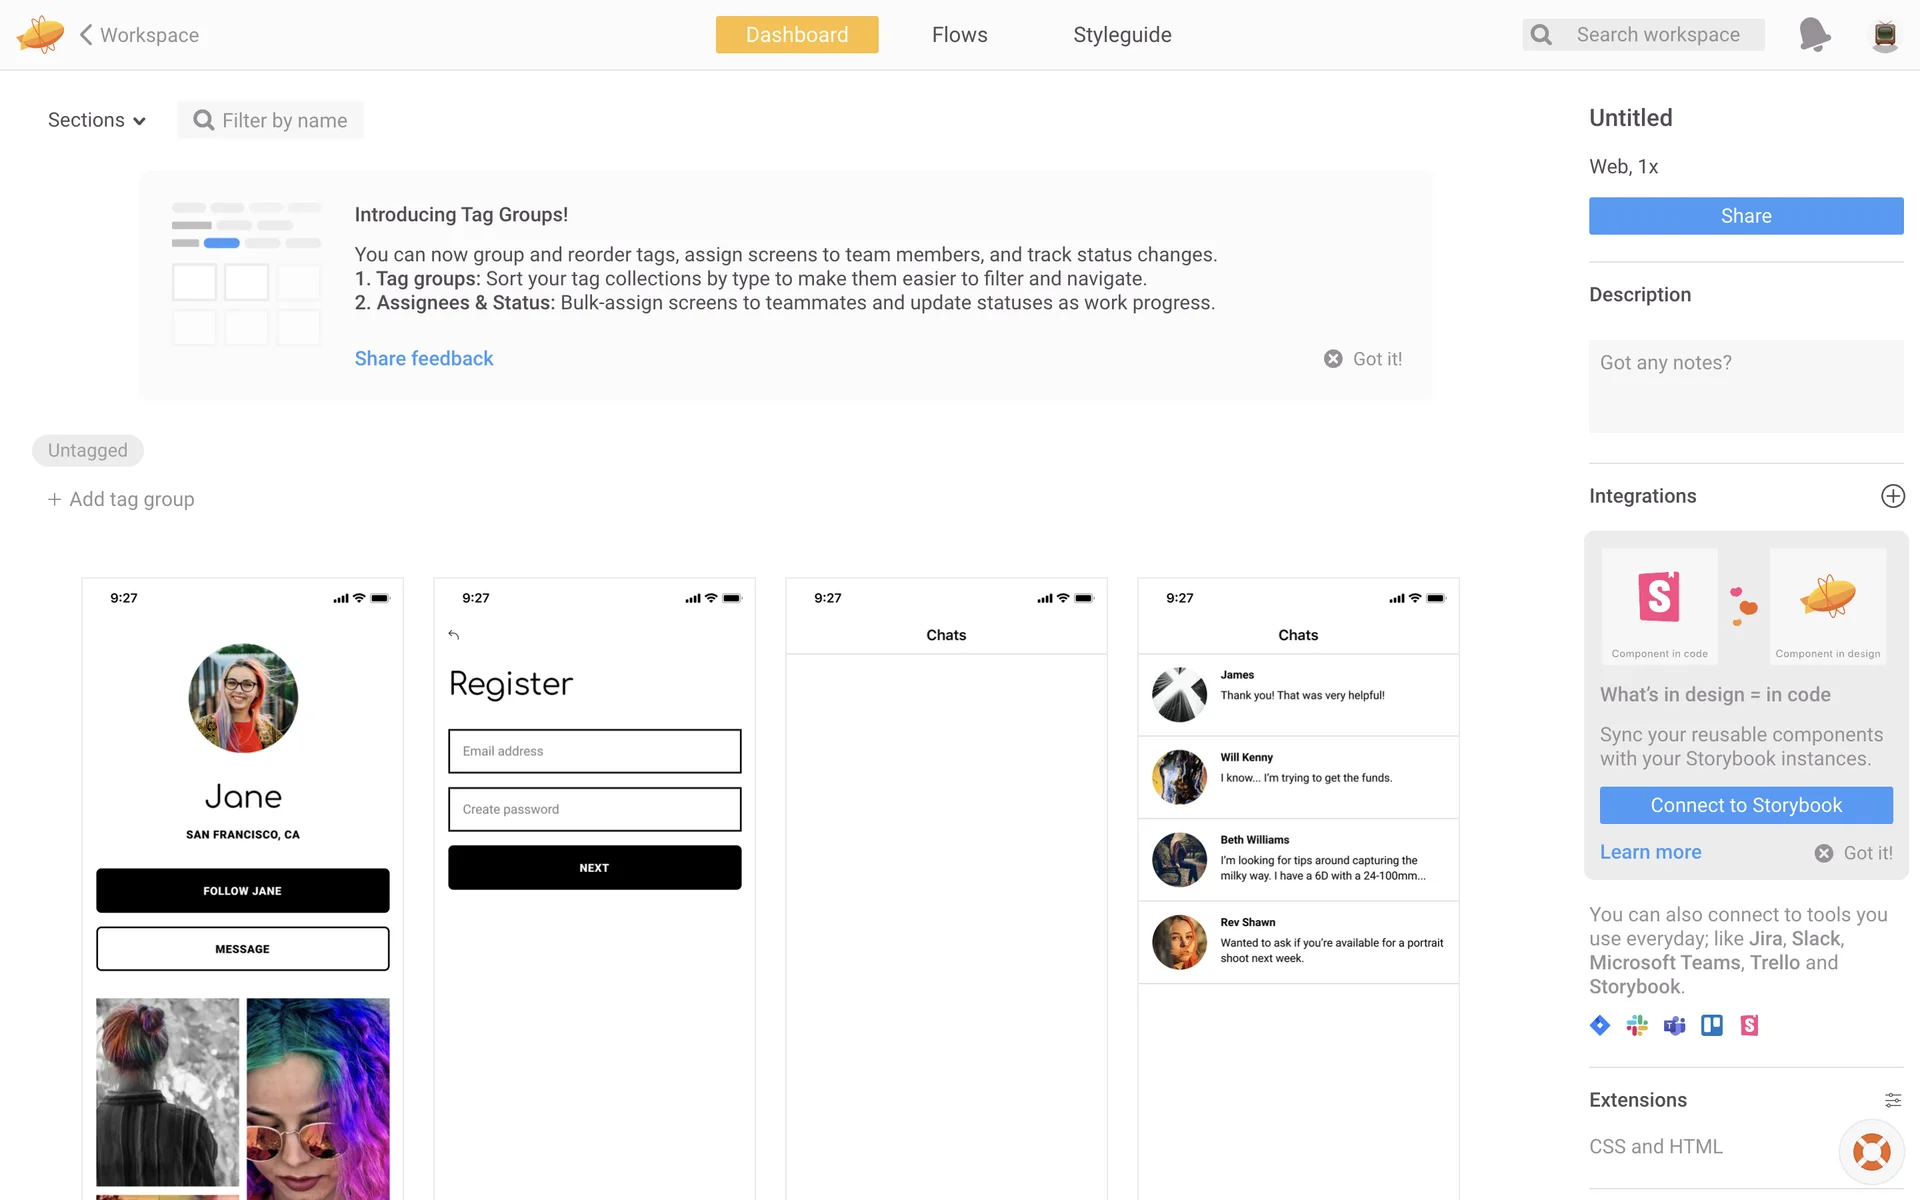Click the Trello integration icon
The image size is (1920, 1200).
(x=1712, y=1025)
